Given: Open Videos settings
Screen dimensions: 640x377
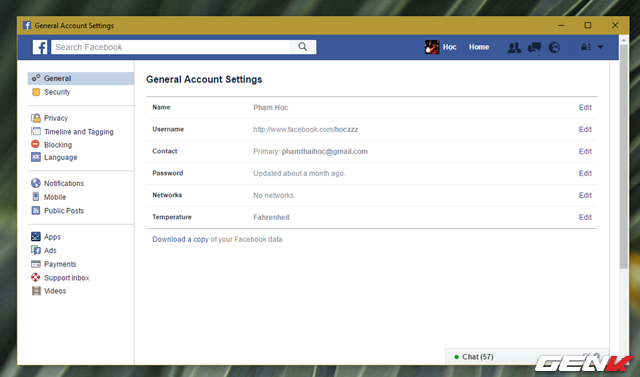Looking at the screenshot, I should tap(55, 291).
